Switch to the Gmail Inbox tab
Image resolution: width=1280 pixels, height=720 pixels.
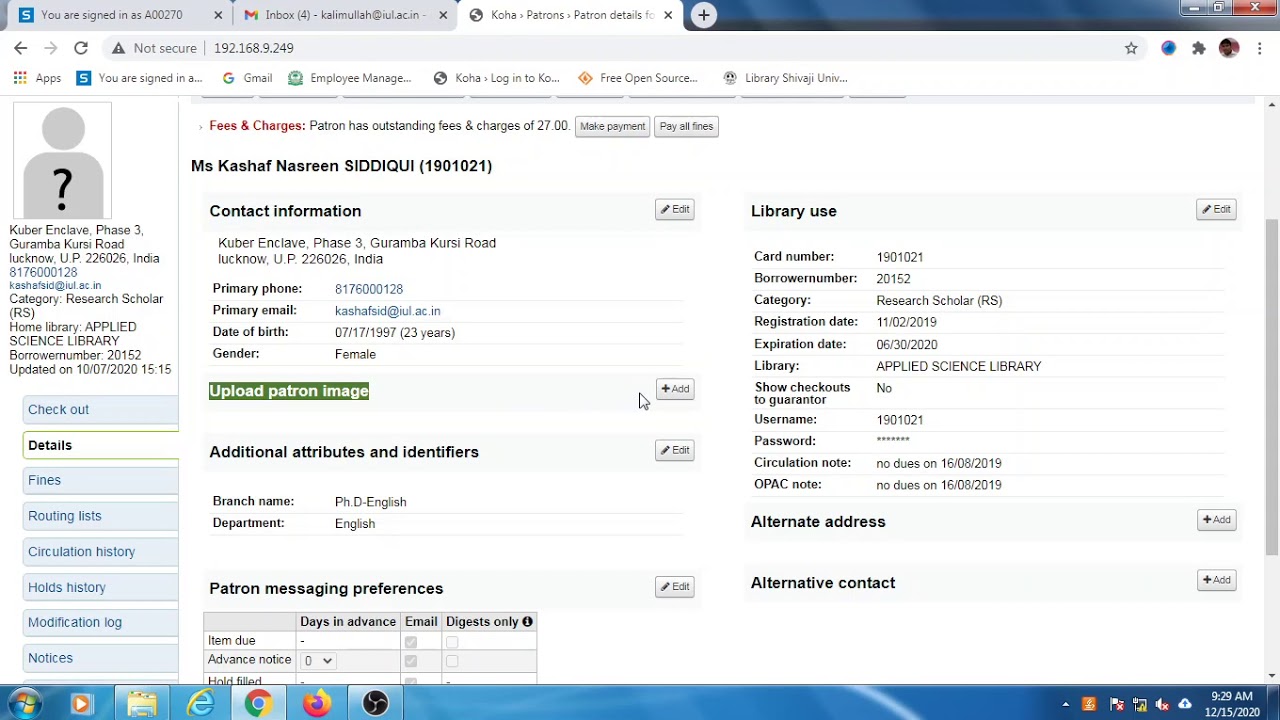click(x=345, y=15)
